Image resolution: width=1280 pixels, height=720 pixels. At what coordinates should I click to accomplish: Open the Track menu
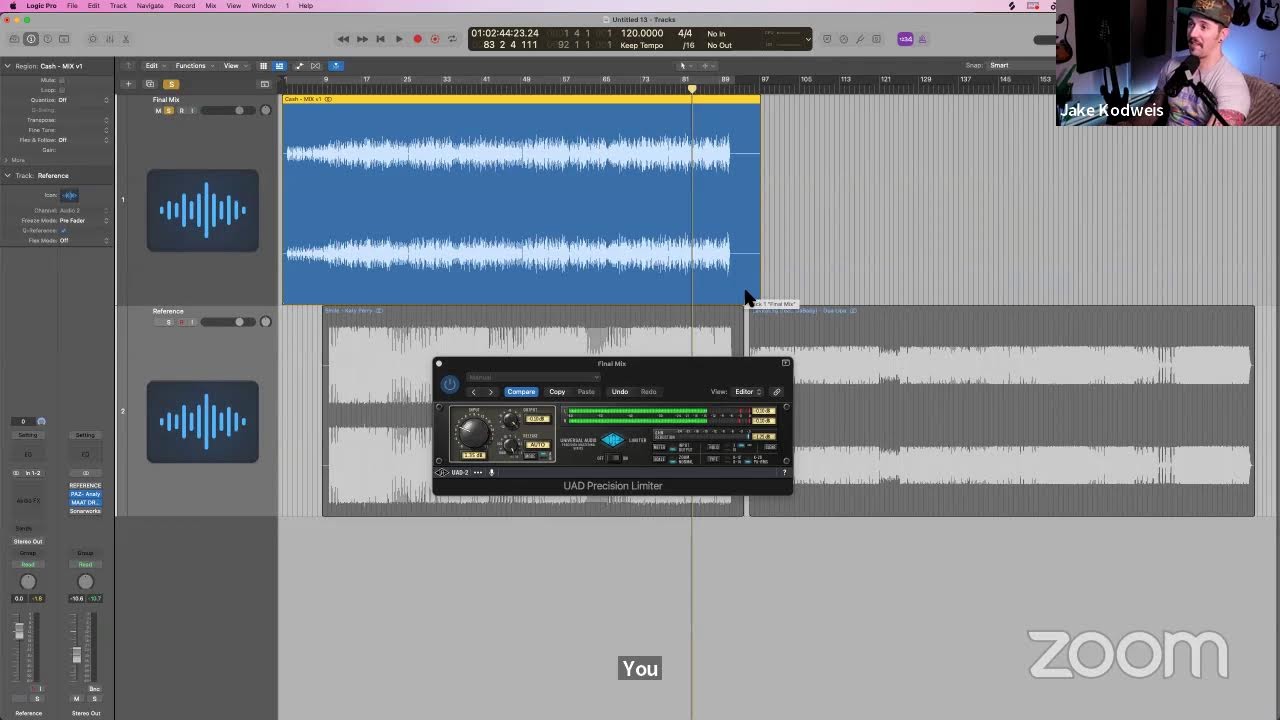118,5
